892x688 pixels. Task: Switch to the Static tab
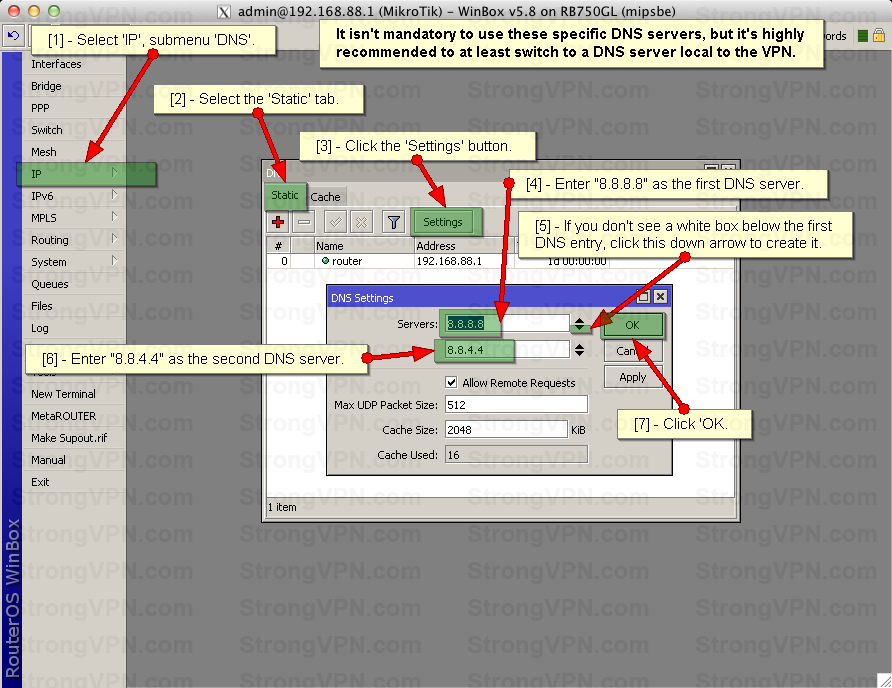(284, 195)
